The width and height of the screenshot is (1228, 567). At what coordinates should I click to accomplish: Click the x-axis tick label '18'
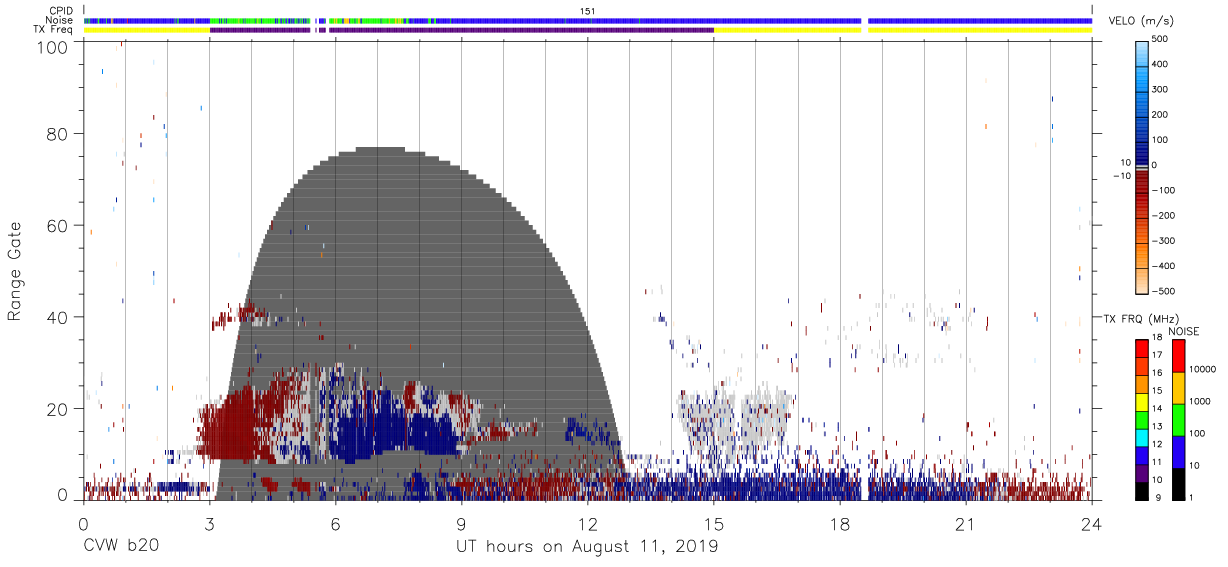point(839,523)
